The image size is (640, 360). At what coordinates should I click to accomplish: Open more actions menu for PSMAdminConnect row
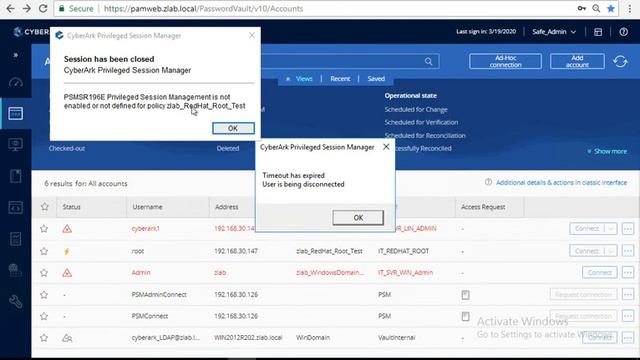tap(628, 295)
